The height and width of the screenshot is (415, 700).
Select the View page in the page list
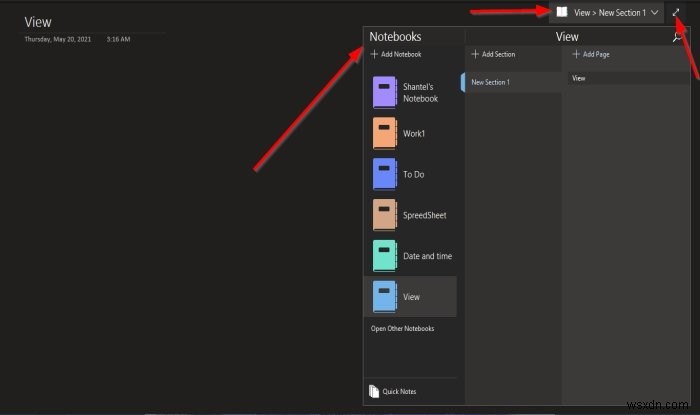[629, 78]
